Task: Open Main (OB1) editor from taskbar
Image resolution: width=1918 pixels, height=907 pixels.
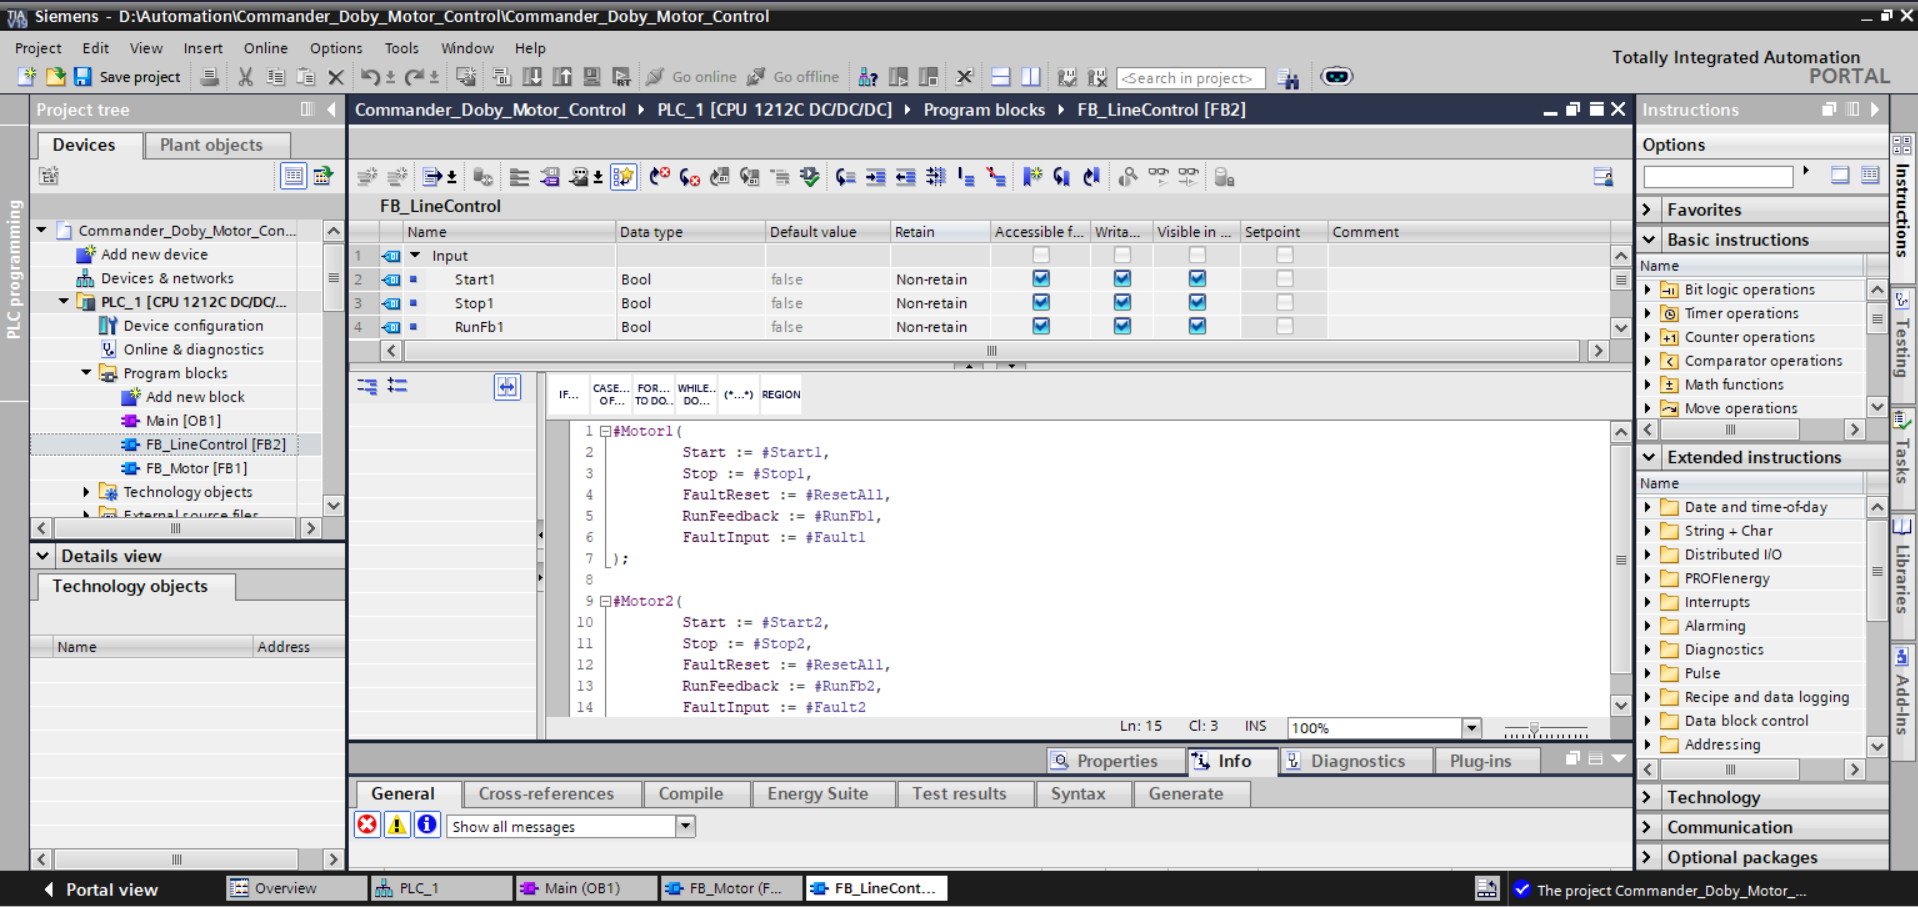Action: (586, 888)
